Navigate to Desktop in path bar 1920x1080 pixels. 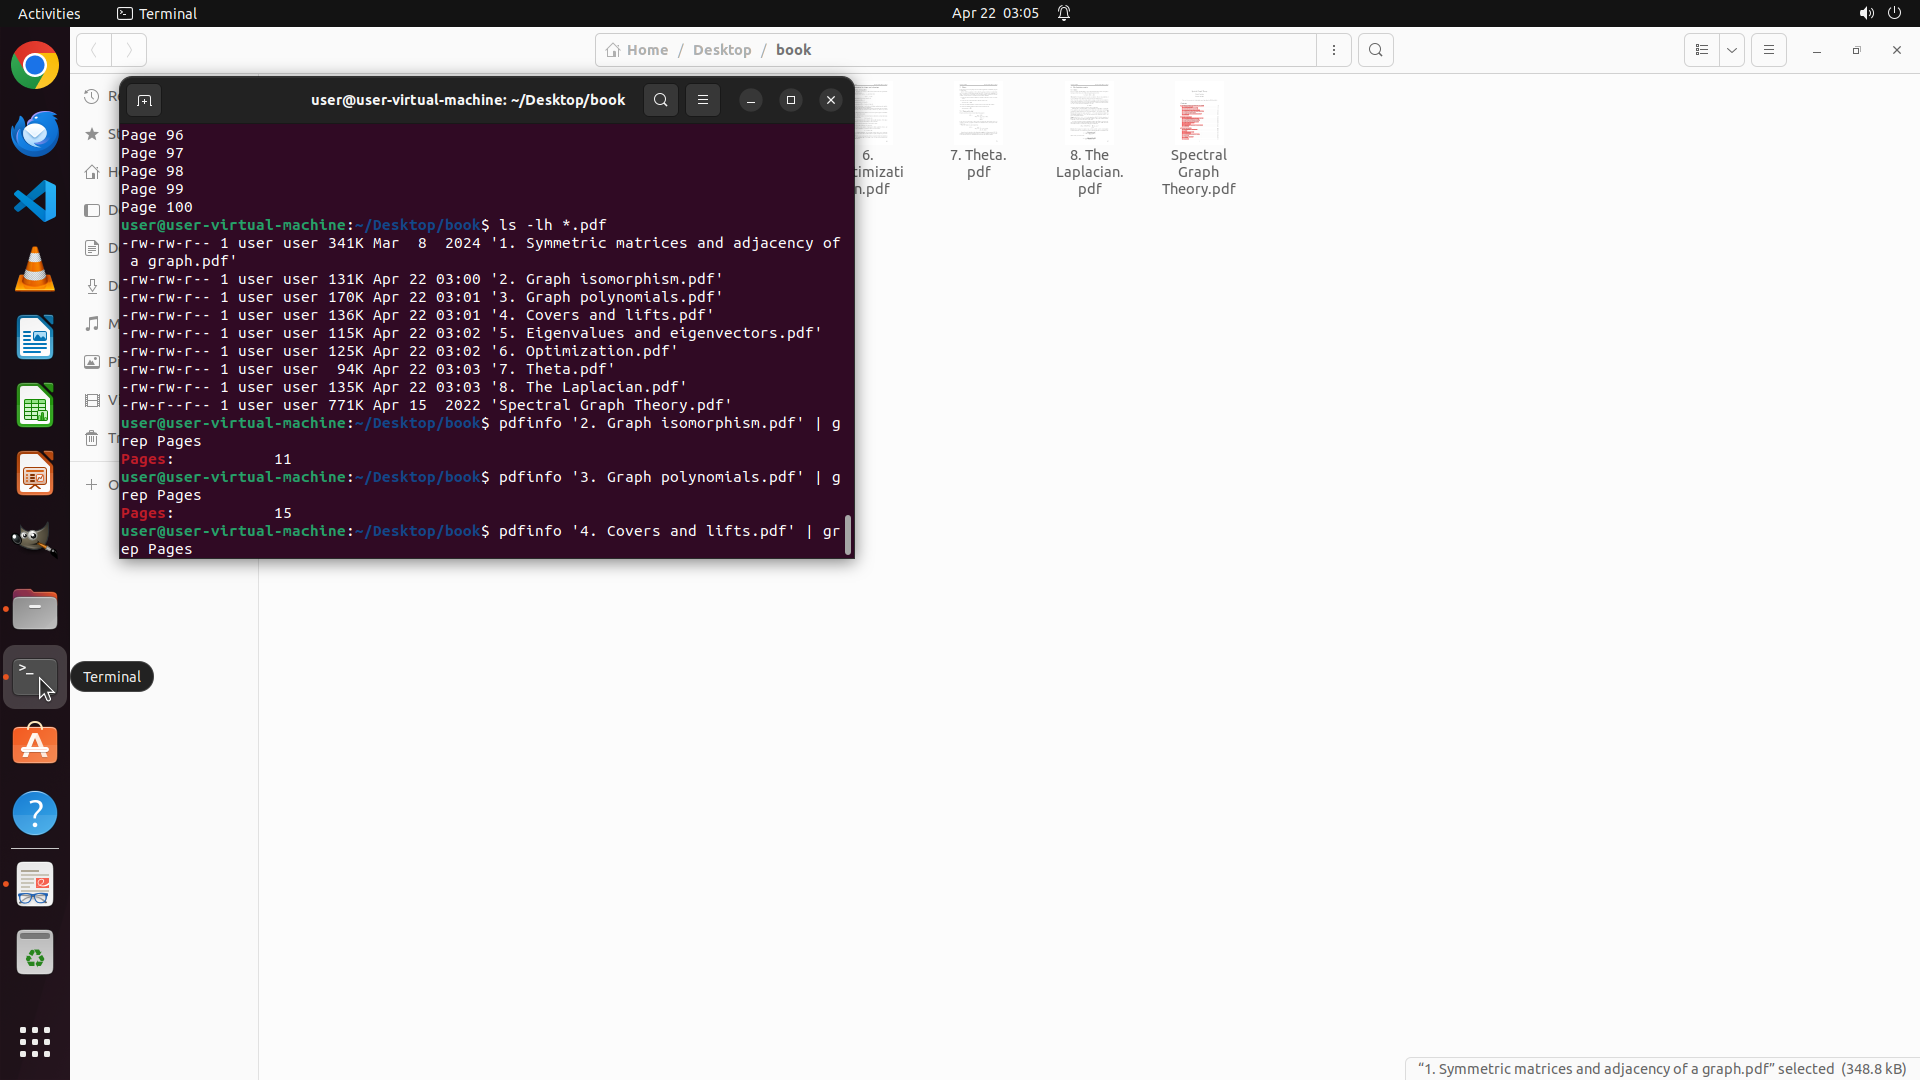pyautogui.click(x=721, y=50)
